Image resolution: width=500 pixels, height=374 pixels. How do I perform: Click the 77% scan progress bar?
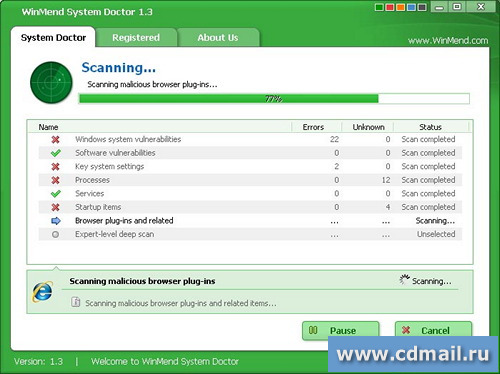tap(274, 99)
